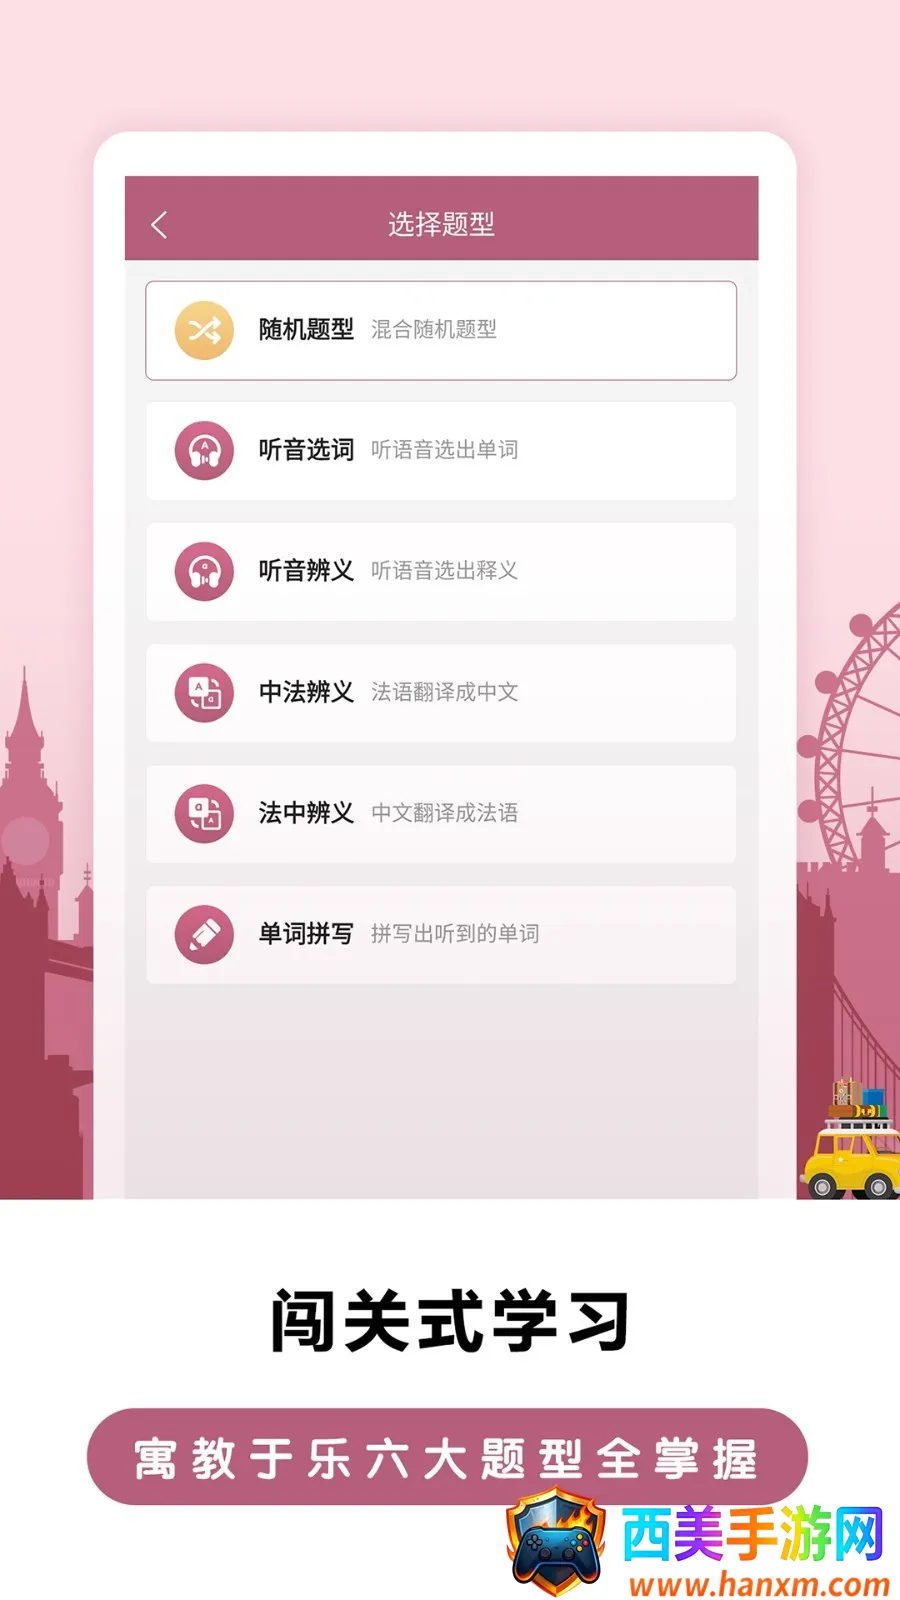
Task: Click the 法语翻译成中文 description text
Action: 445,692
